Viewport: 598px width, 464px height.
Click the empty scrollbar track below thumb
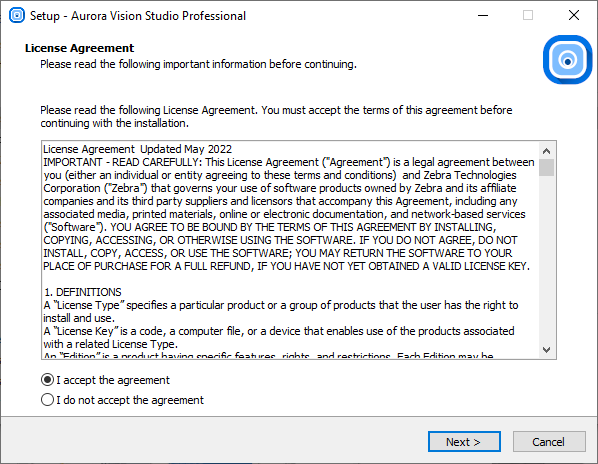point(547,259)
